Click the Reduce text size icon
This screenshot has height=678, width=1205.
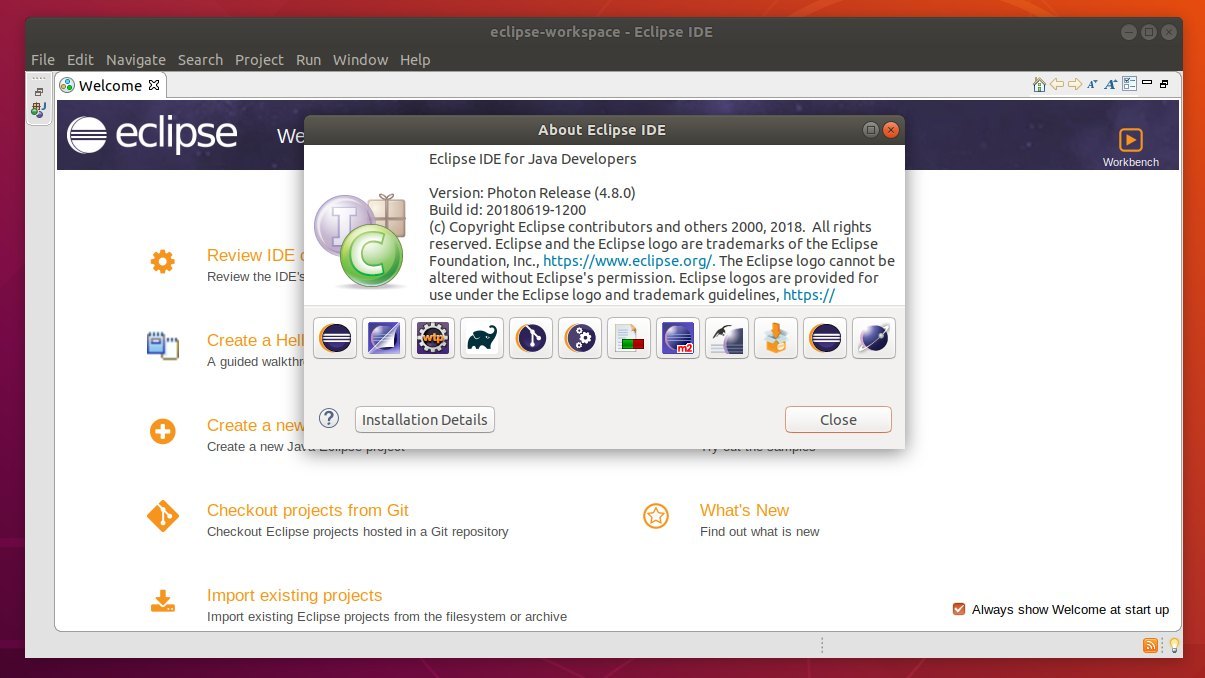(1092, 84)
